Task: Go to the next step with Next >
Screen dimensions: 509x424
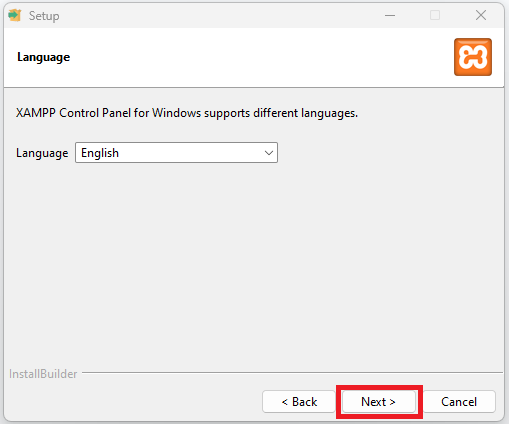Action: 379,402
